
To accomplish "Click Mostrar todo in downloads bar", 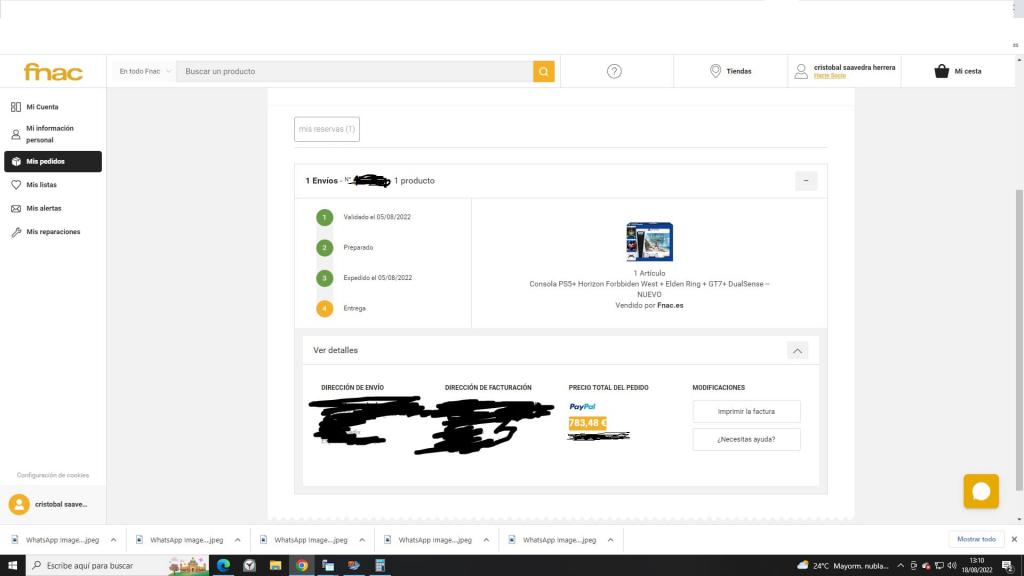I will (x=976, y=539).
